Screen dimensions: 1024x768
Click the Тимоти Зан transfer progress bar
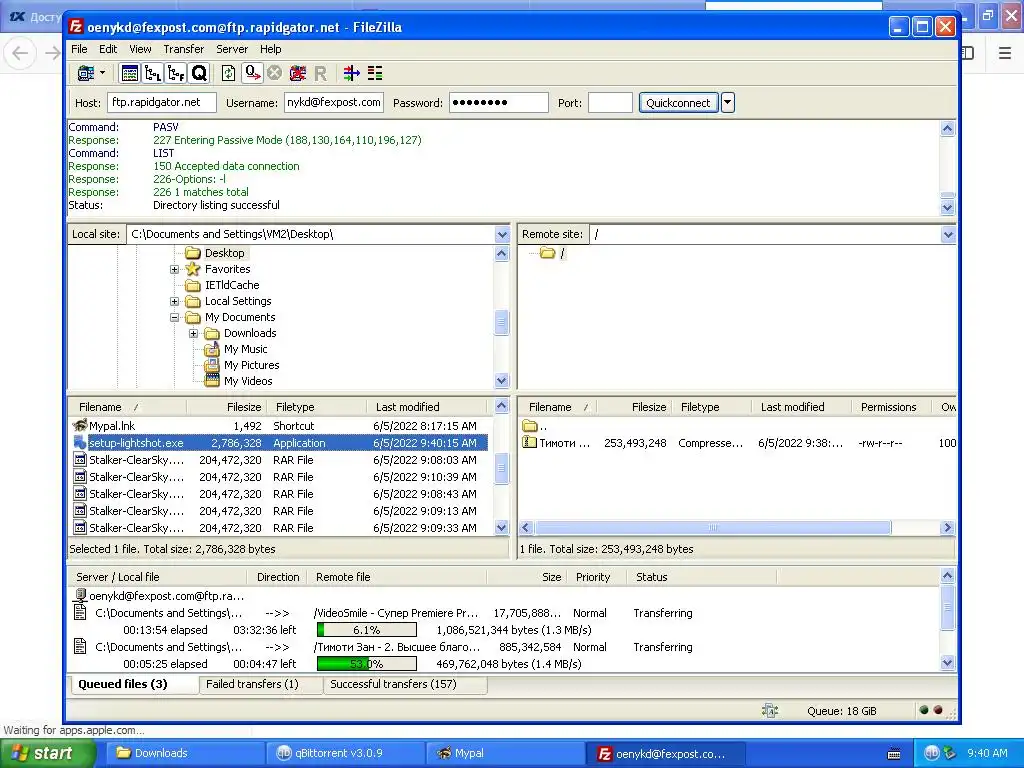coord(366,664)
